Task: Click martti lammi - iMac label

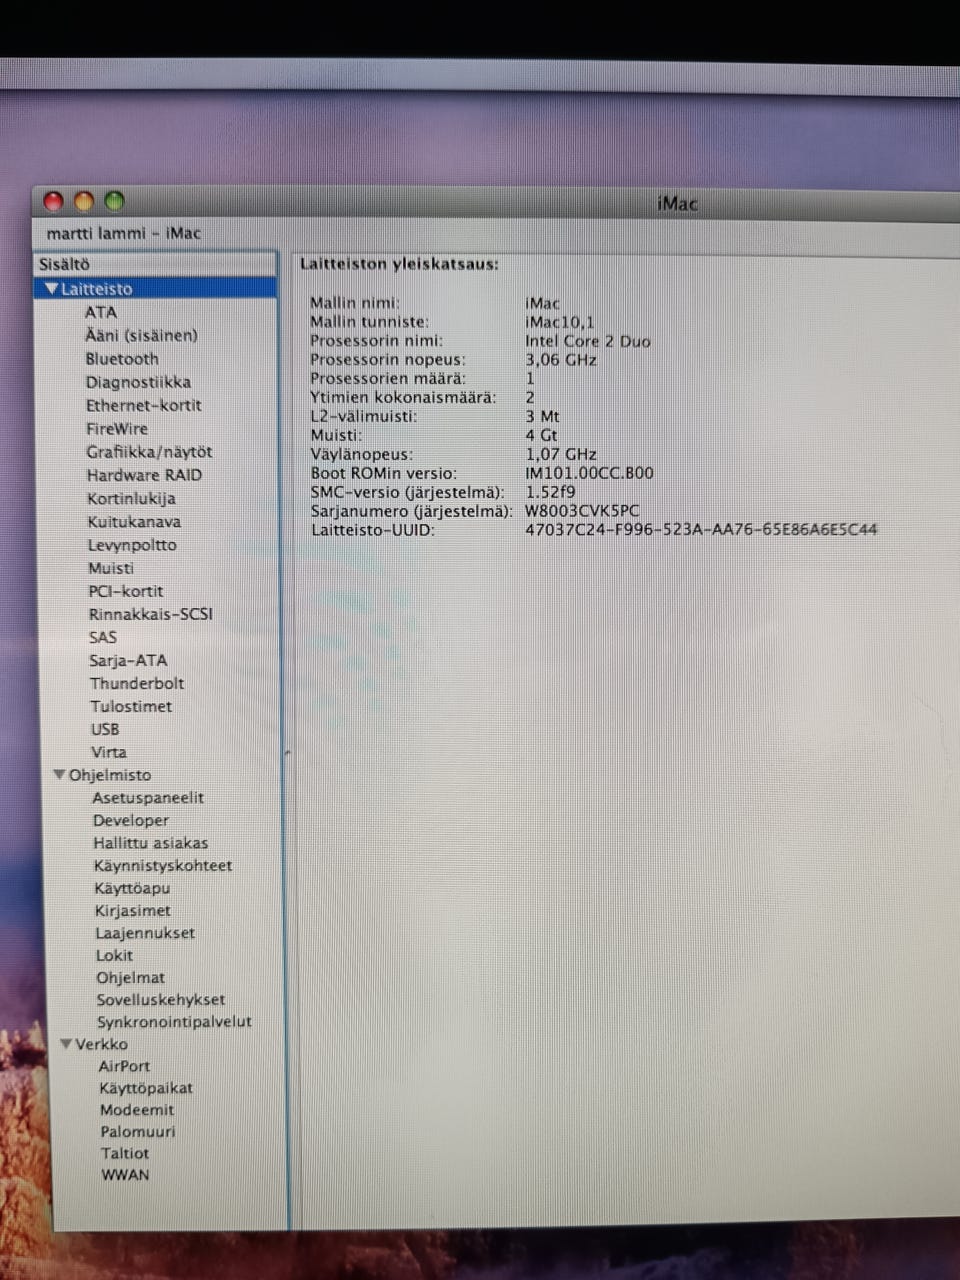Action: [x=123, y=234]
